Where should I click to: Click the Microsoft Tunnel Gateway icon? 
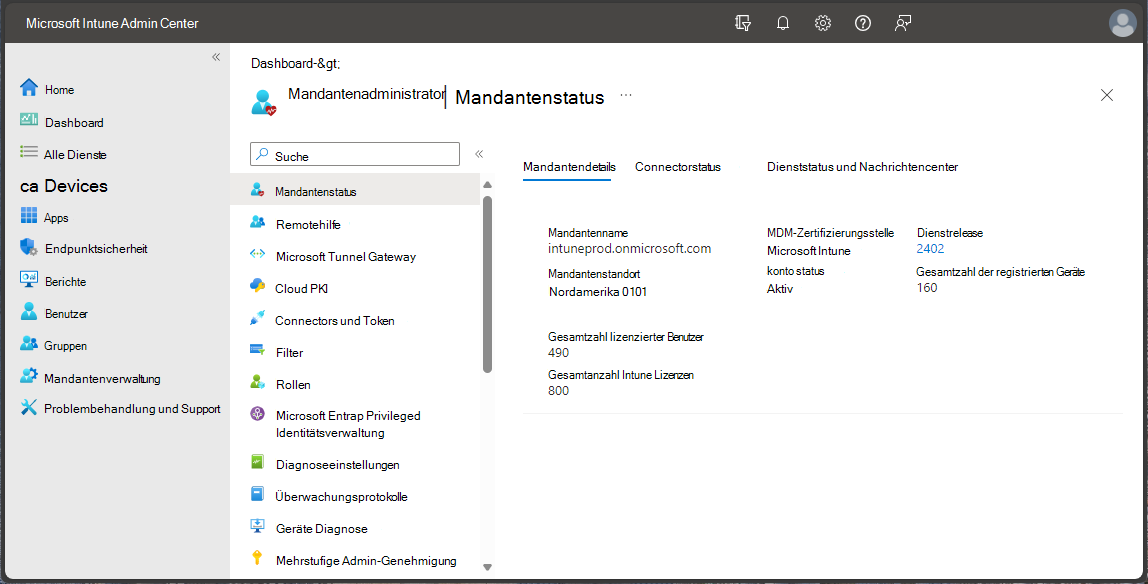coord(257,255)
